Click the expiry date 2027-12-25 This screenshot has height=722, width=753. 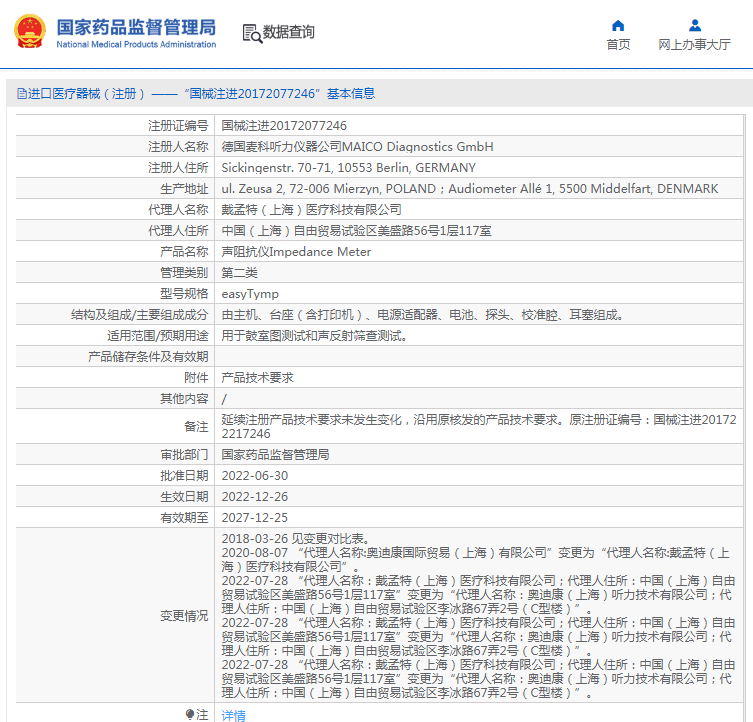pos(254,518)
